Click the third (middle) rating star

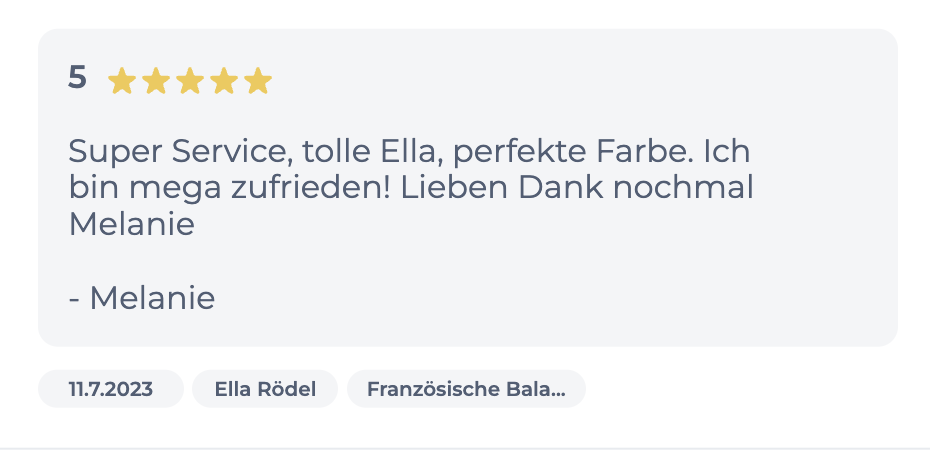pos(190,81)
